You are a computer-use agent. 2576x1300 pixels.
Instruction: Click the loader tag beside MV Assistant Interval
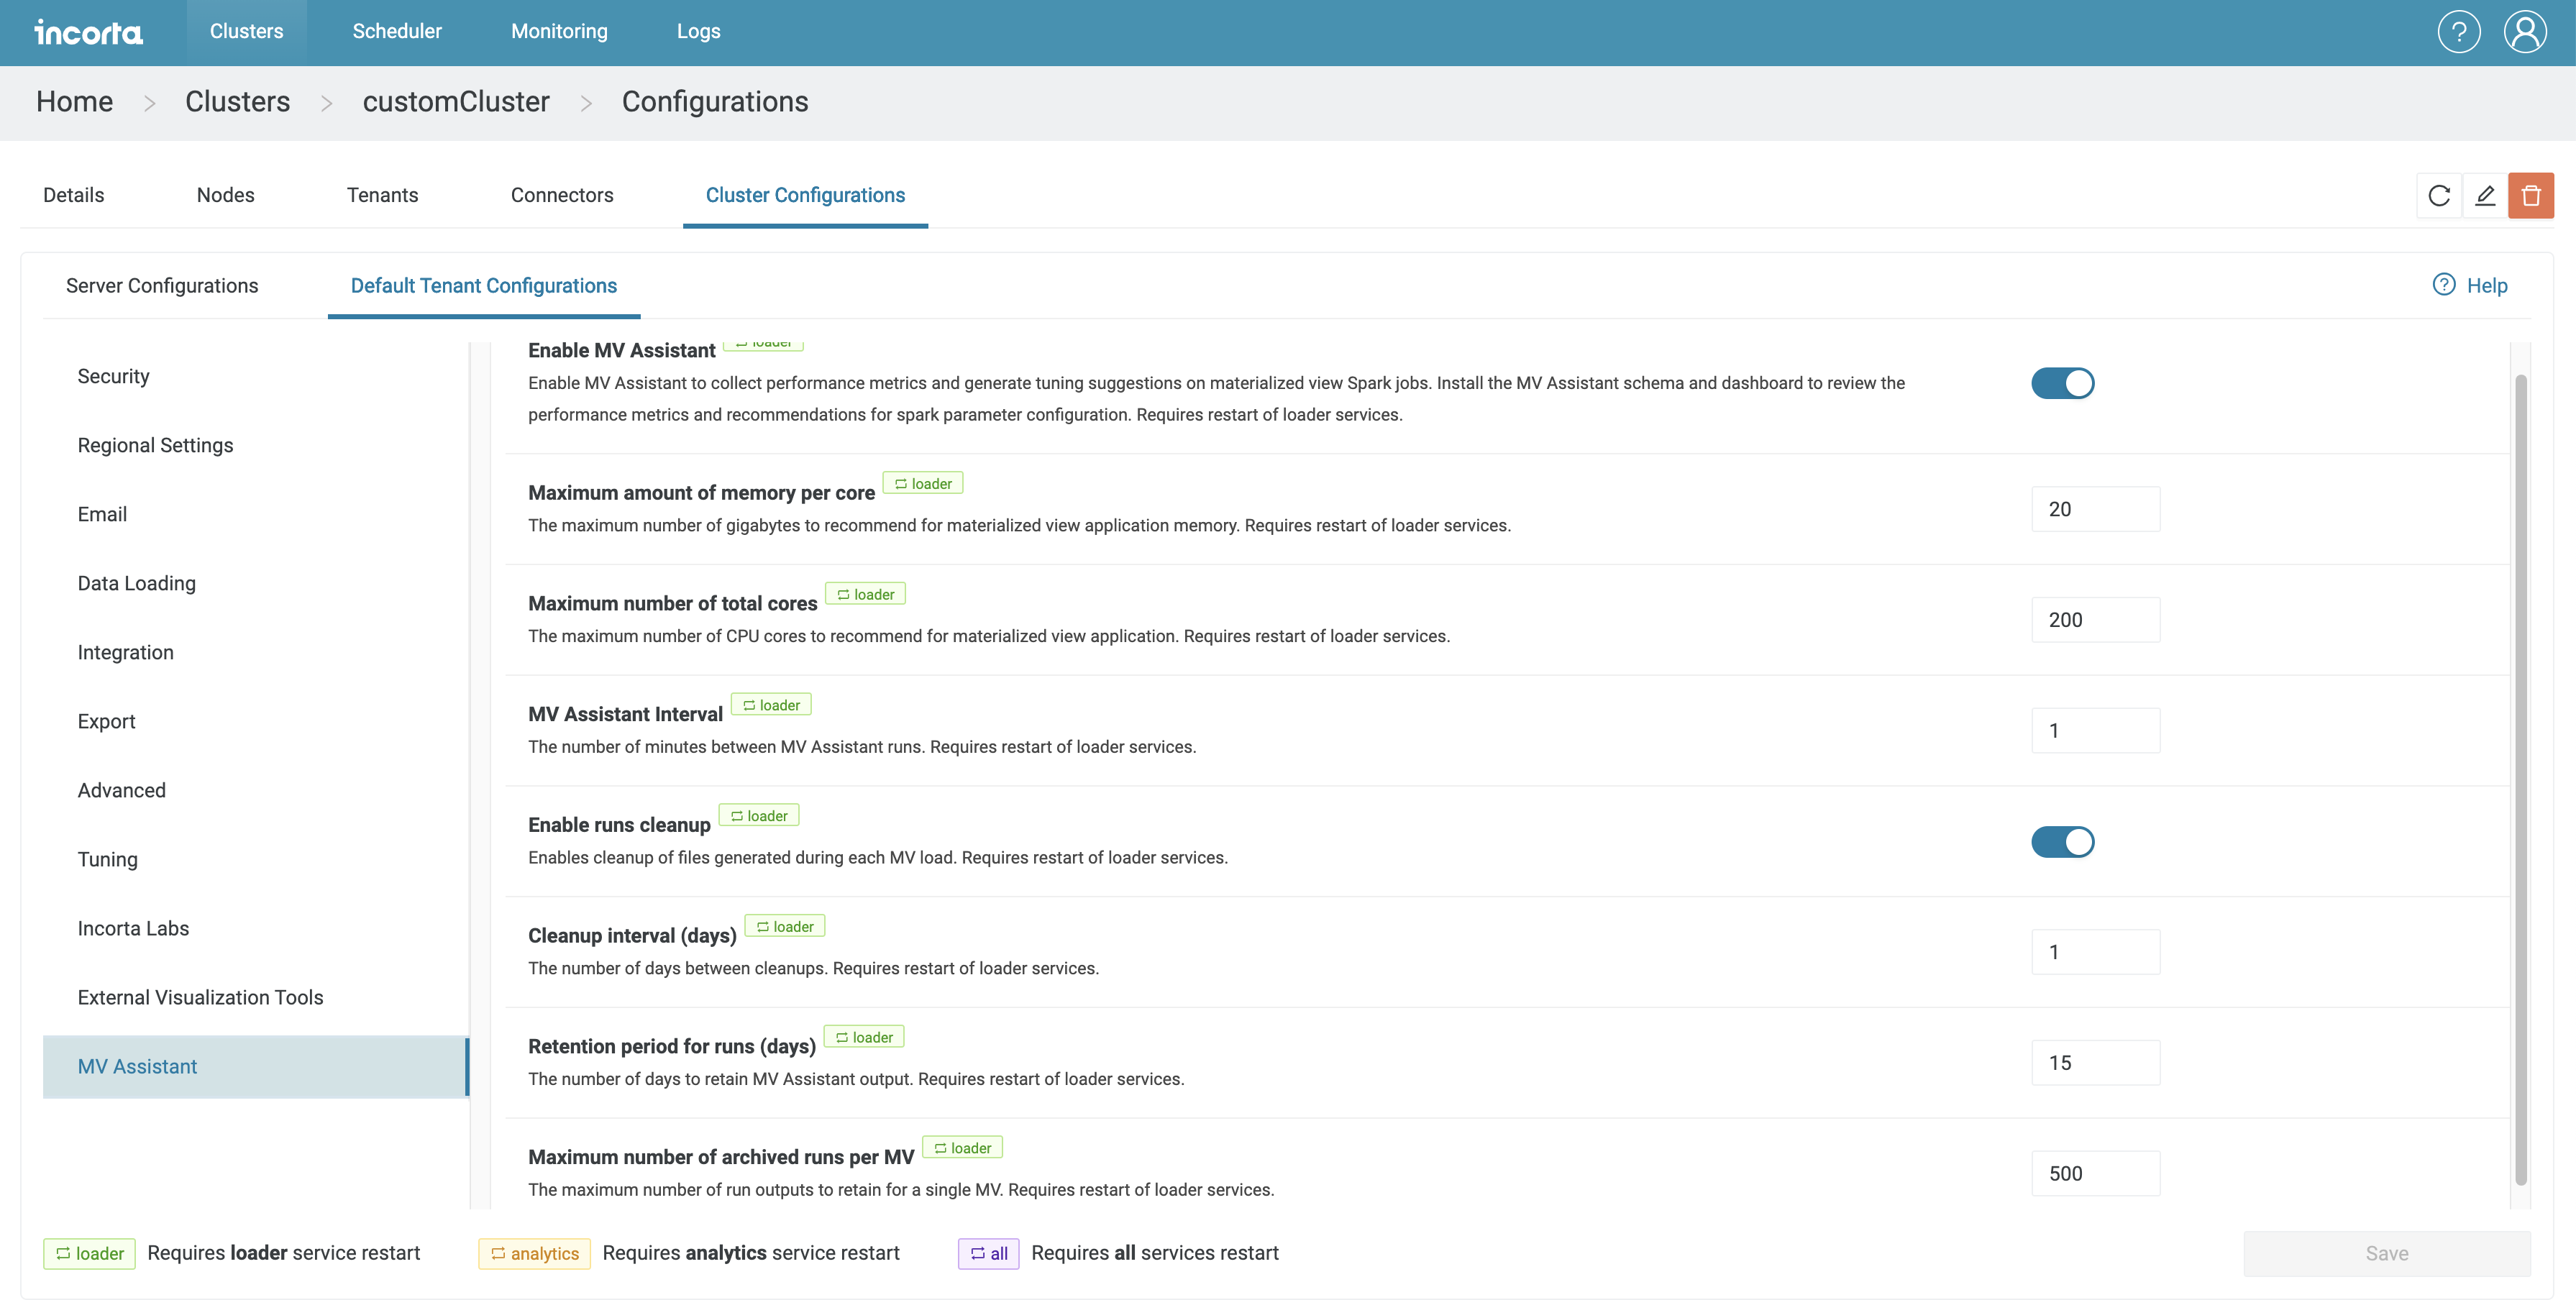tap(771, 705)
